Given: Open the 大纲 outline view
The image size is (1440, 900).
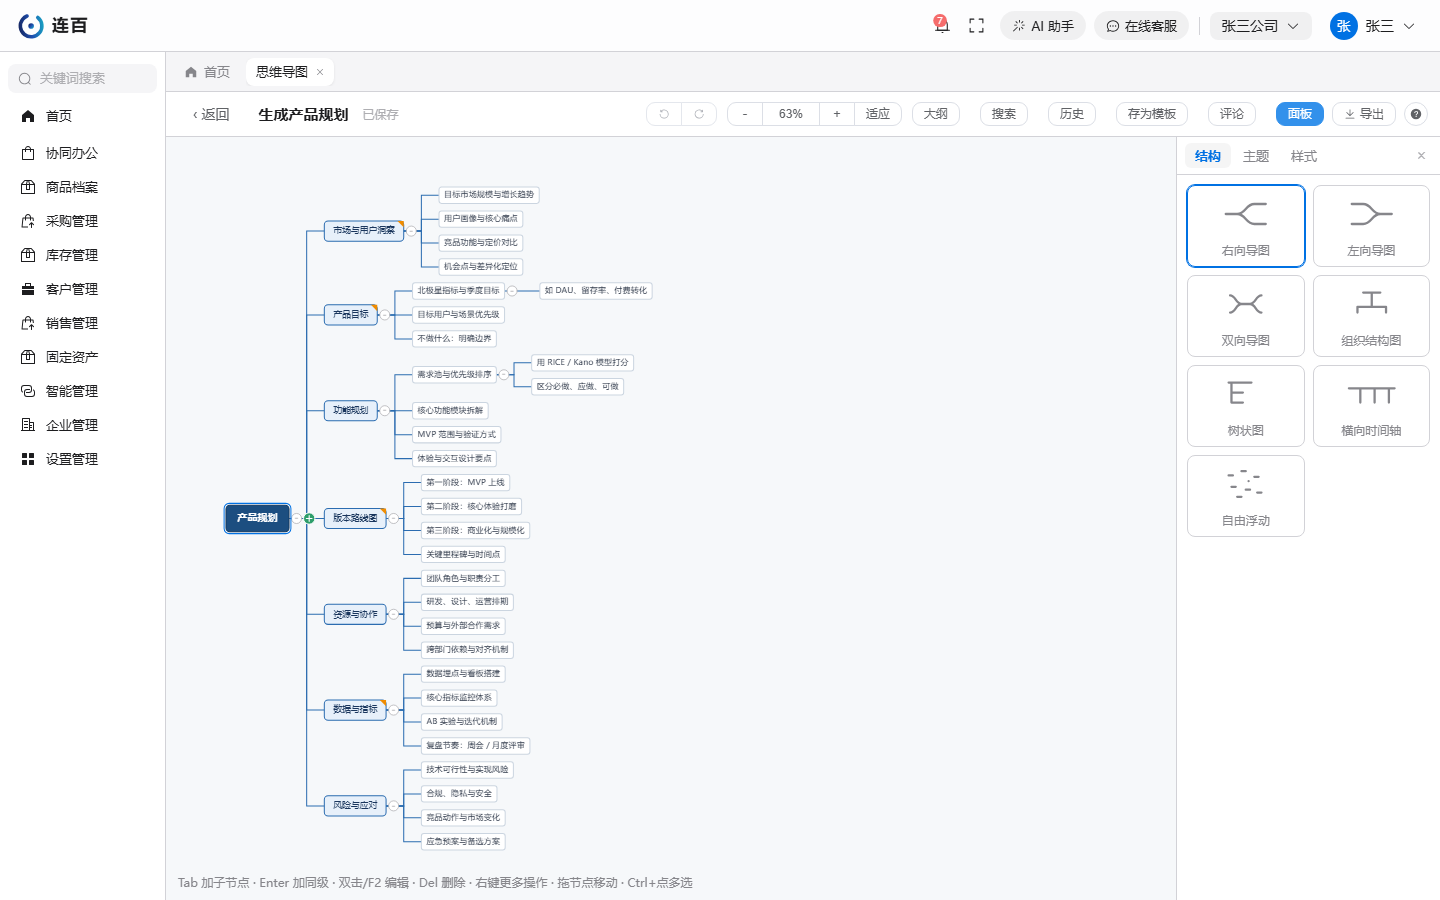Looking at the screenshot, I should point(936,114).
